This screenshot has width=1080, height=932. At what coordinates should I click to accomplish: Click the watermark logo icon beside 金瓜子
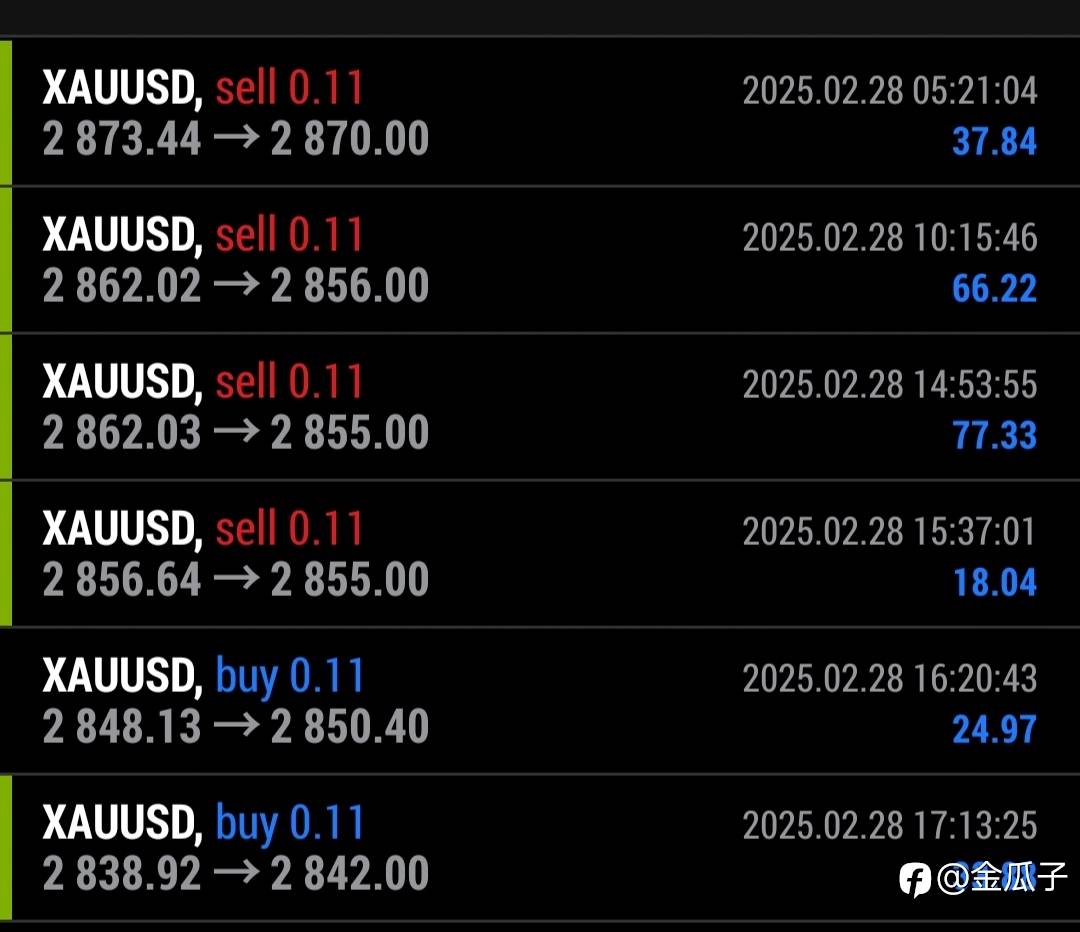point(915,879)
